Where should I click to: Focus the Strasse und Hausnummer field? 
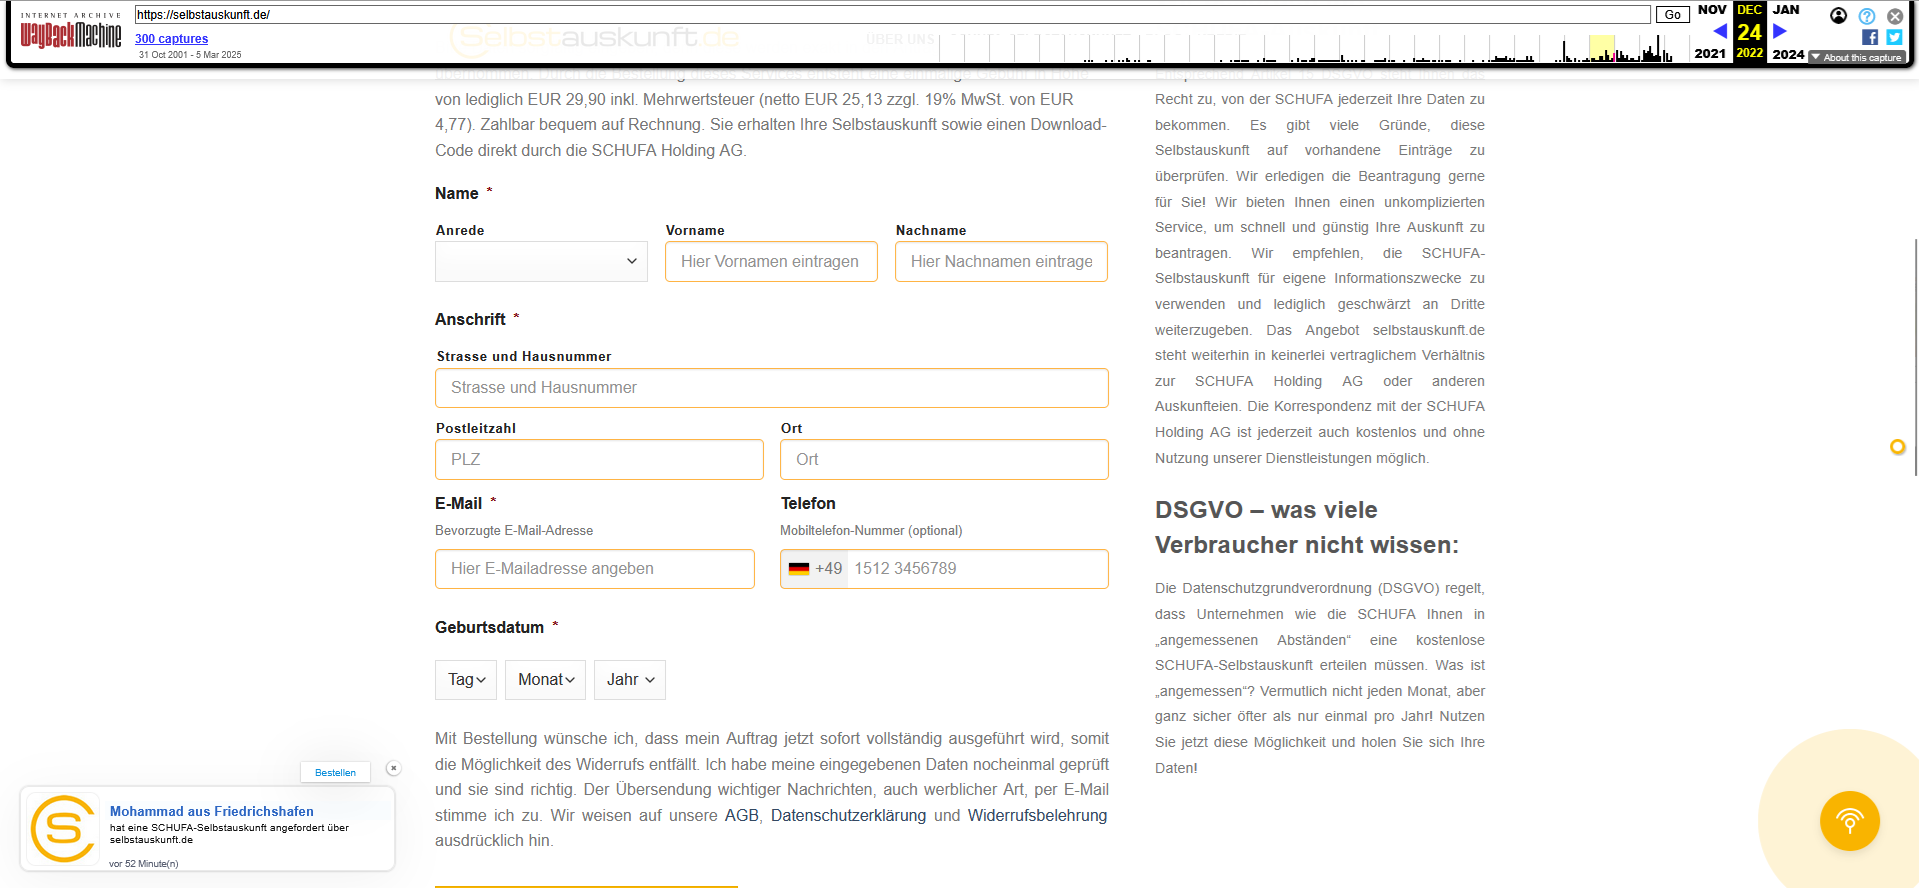click(x=771, y=388)
